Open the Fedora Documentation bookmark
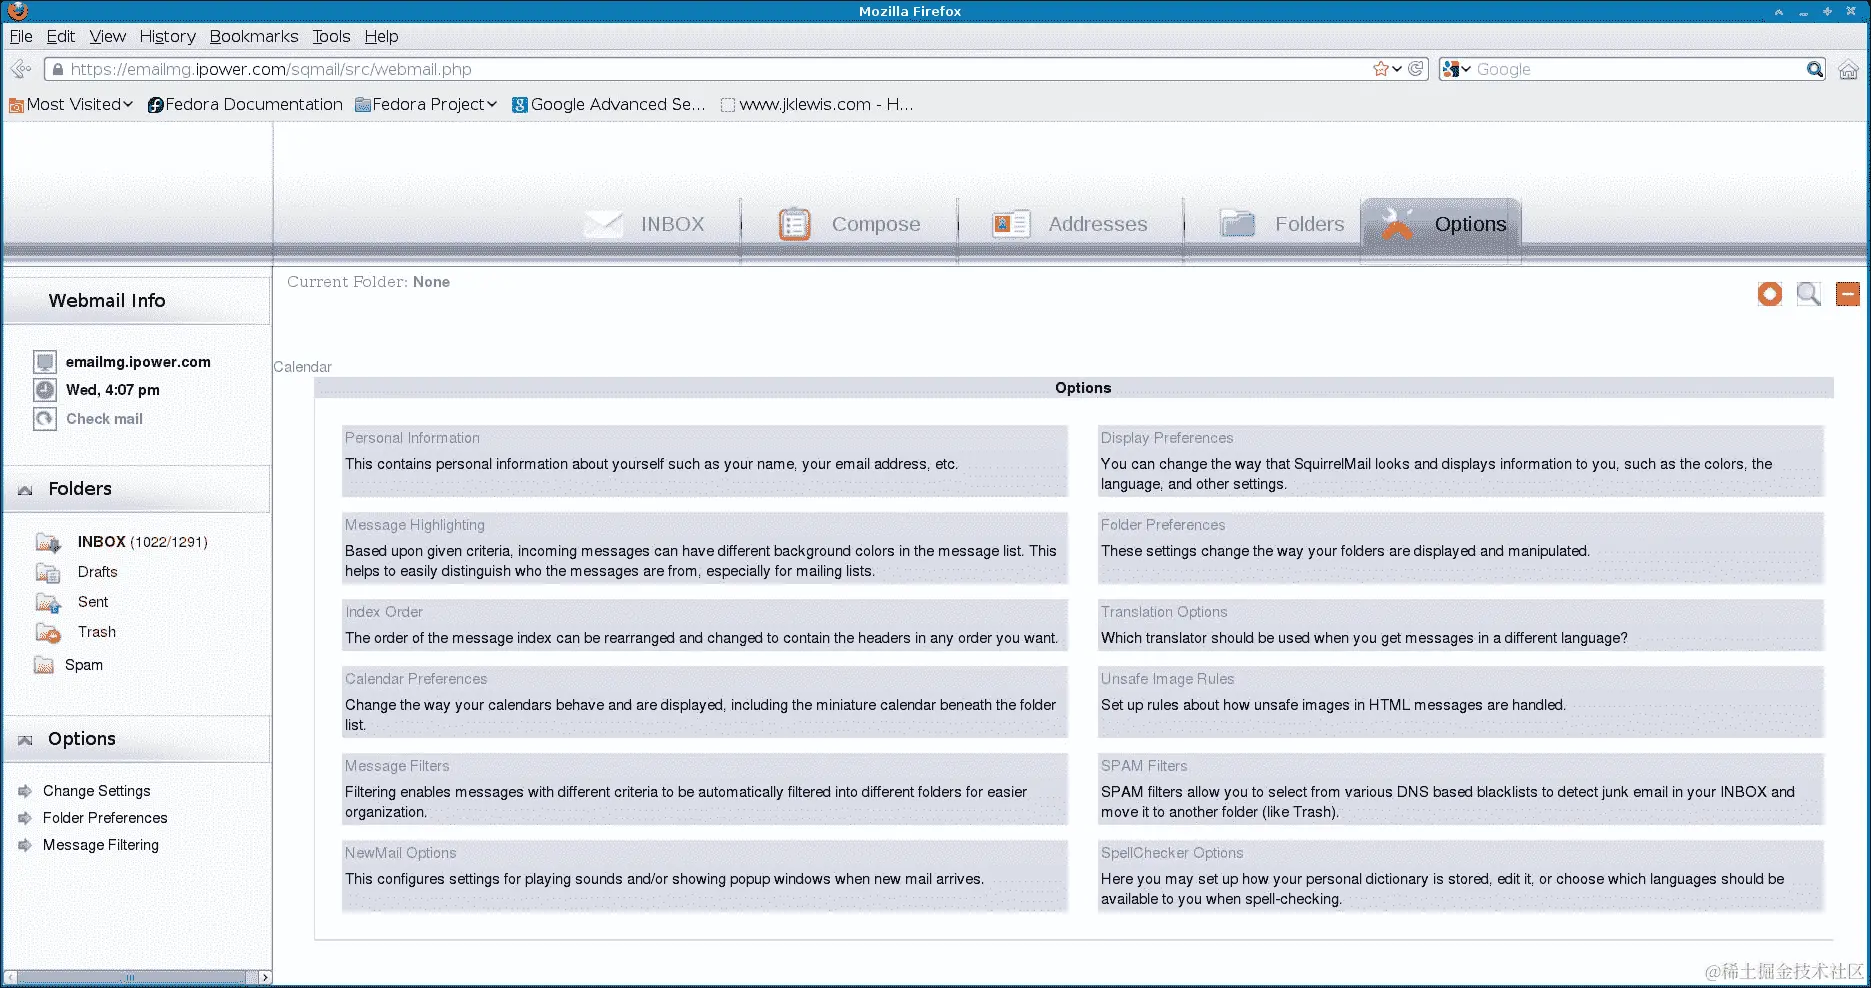Image resolution: width=1871 pixels, height=988 pixels. (x=245, y=104)
